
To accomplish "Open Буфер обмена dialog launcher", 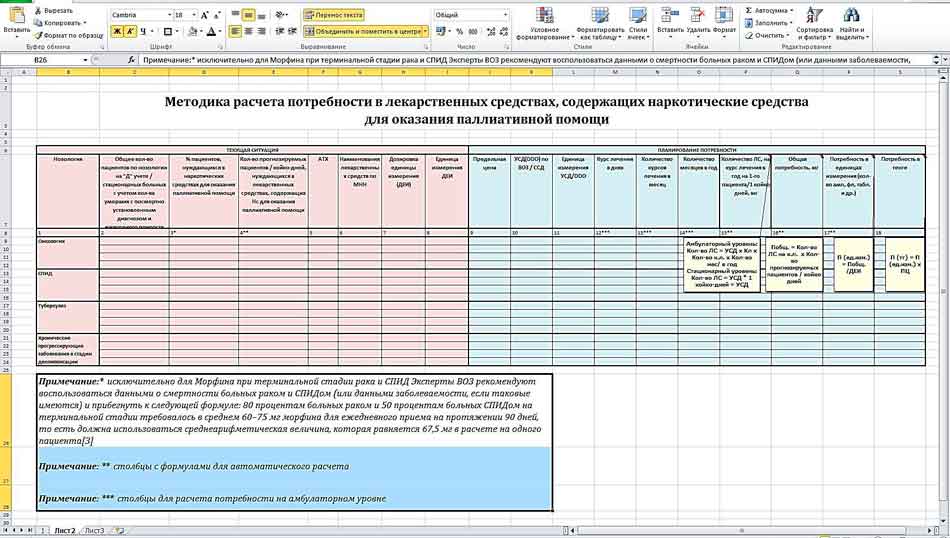I will click(102, 47).
